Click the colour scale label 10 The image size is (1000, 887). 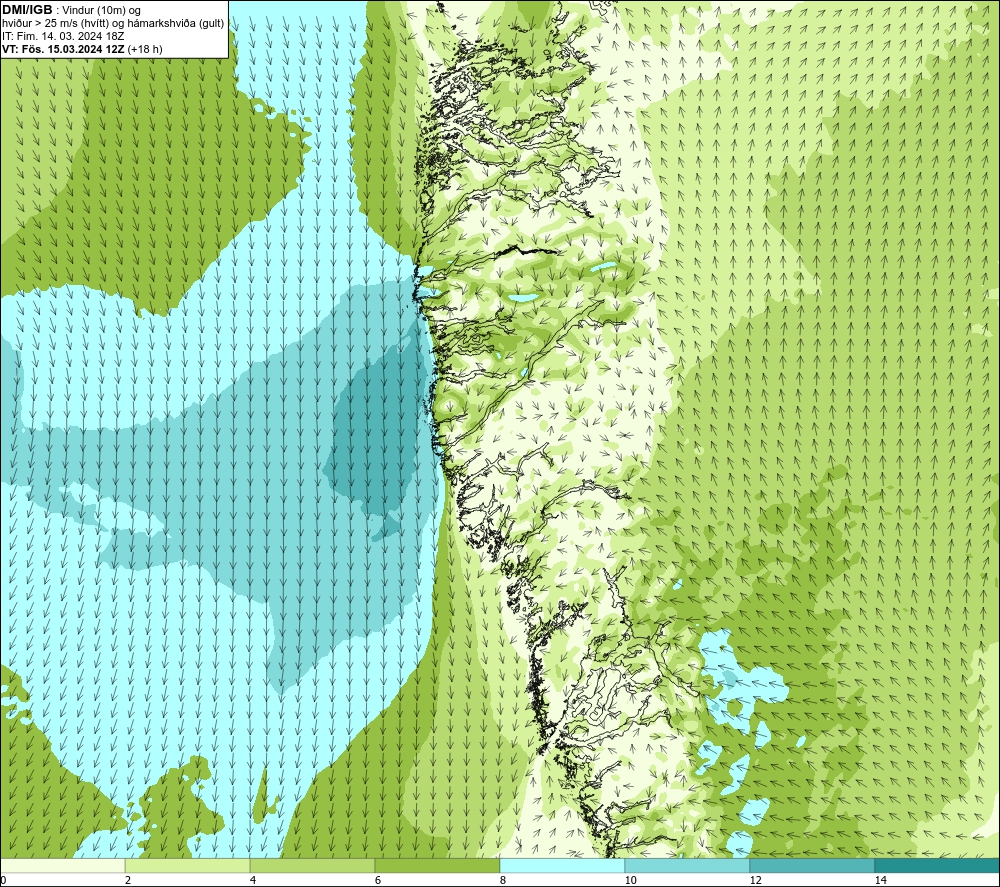tap(630, 881)
